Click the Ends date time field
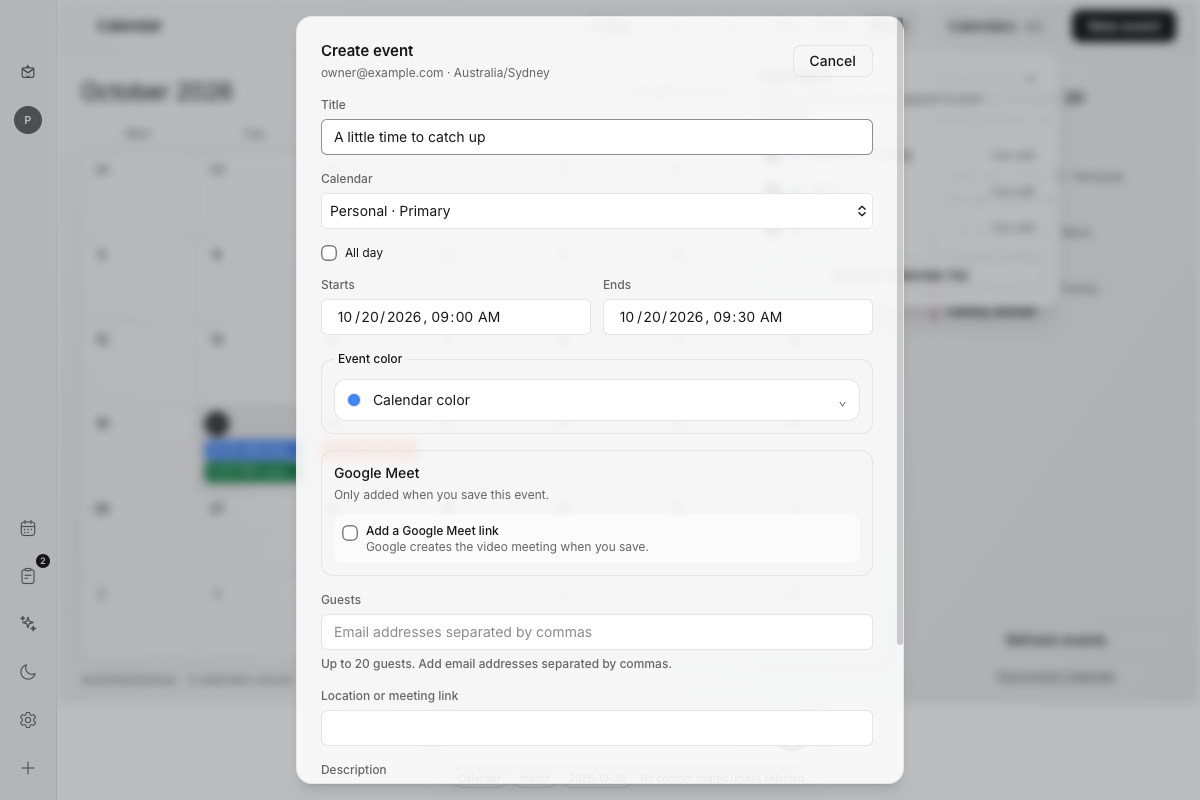This screenshot has height=800, width=1200. (738, 317)
